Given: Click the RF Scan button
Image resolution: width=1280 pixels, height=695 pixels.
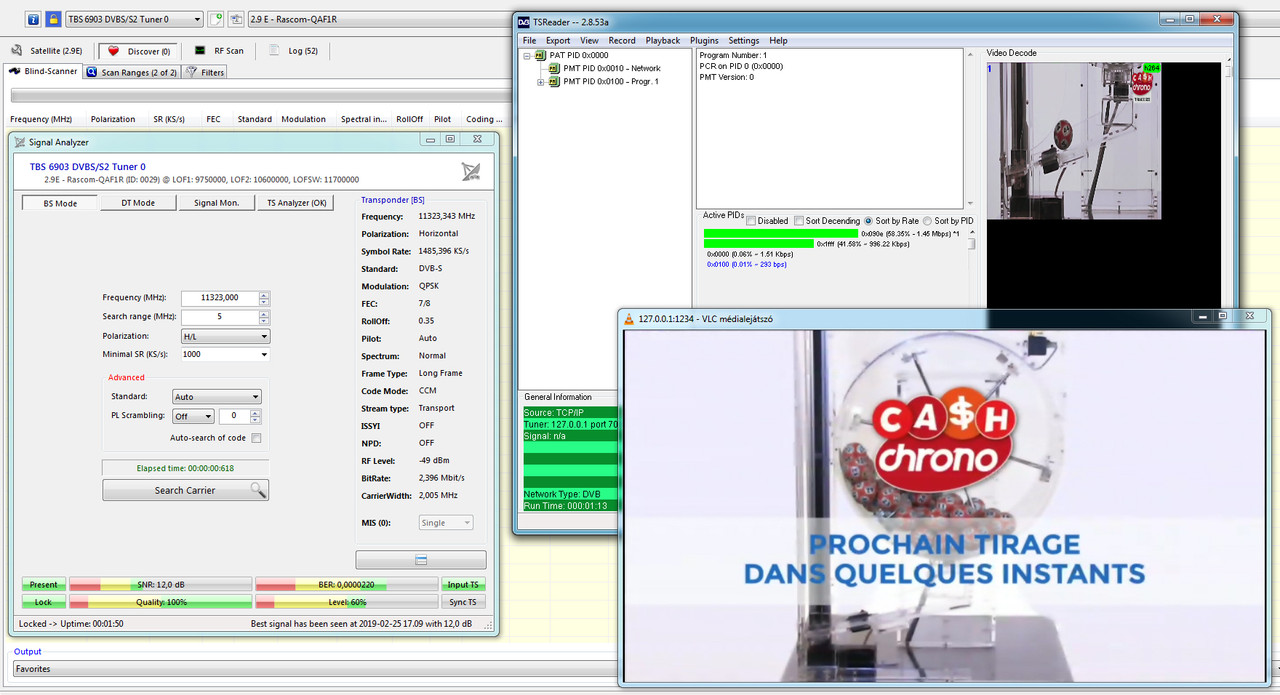Looking at the screenshot, I should (x=219, y=50).
